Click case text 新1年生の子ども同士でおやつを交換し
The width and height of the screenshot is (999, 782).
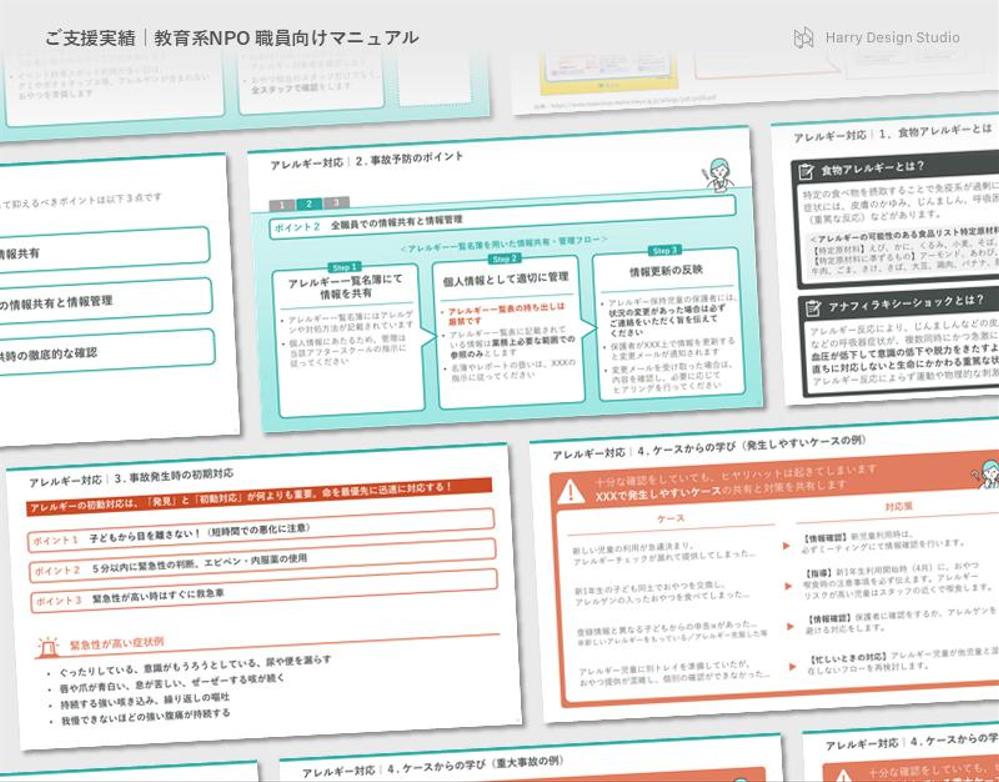tap(661, 594)
